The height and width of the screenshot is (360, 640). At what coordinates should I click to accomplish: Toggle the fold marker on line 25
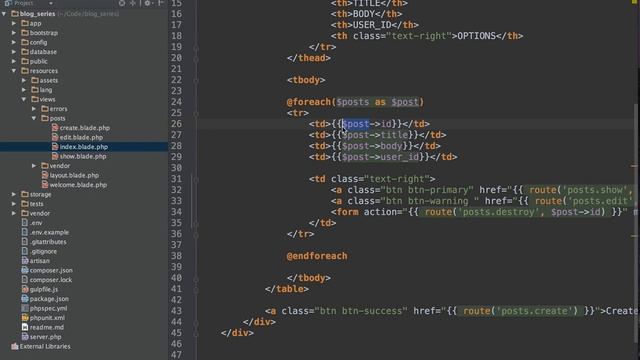196,113
